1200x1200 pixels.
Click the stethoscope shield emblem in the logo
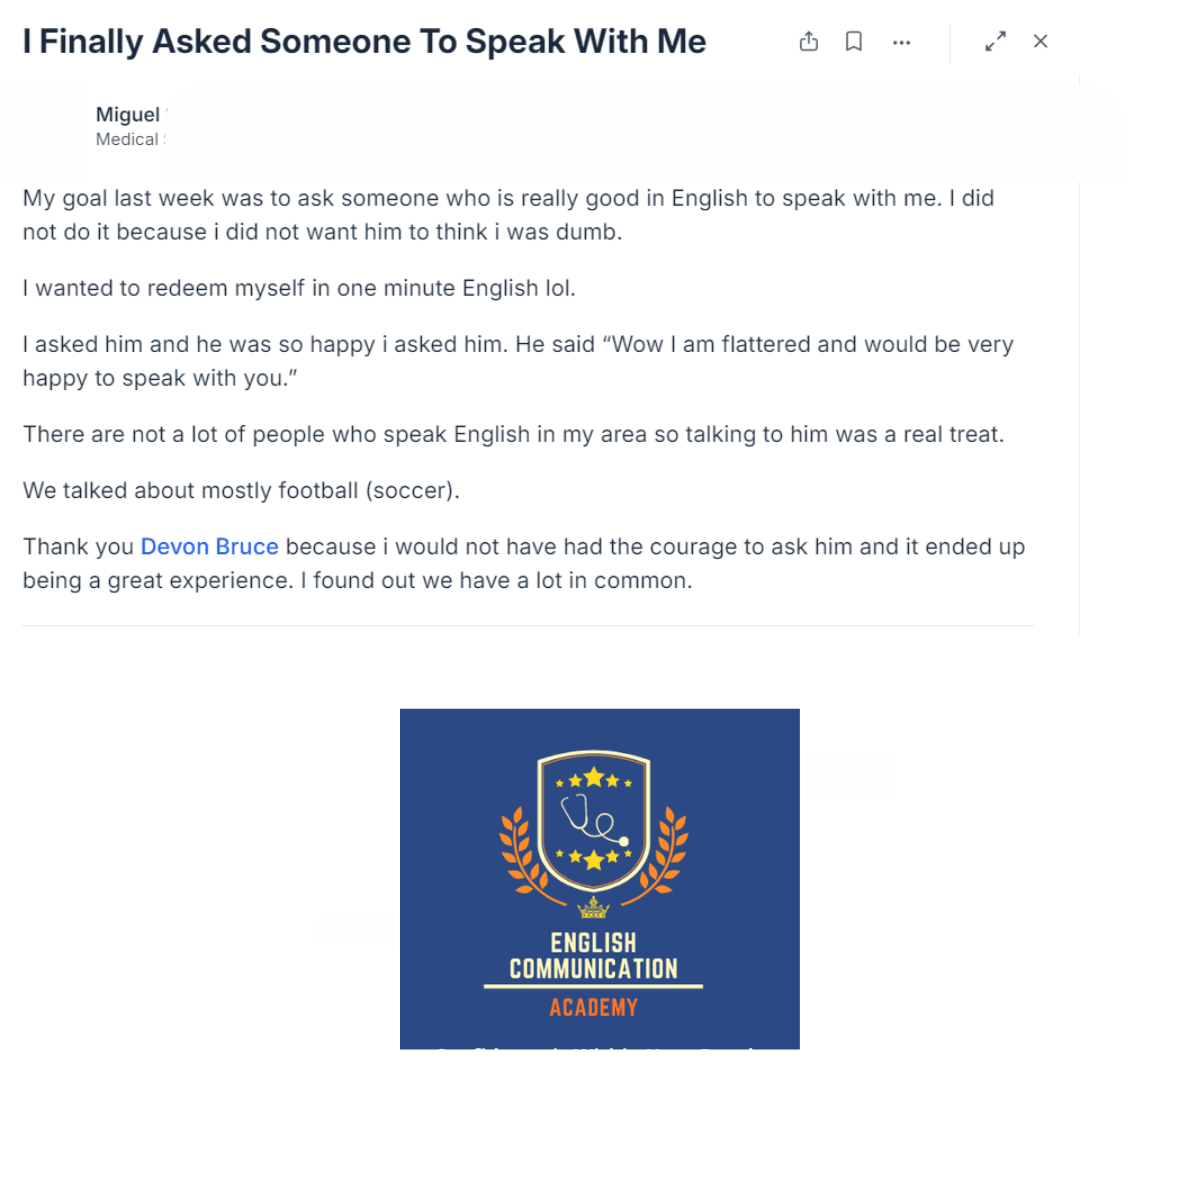594,820
